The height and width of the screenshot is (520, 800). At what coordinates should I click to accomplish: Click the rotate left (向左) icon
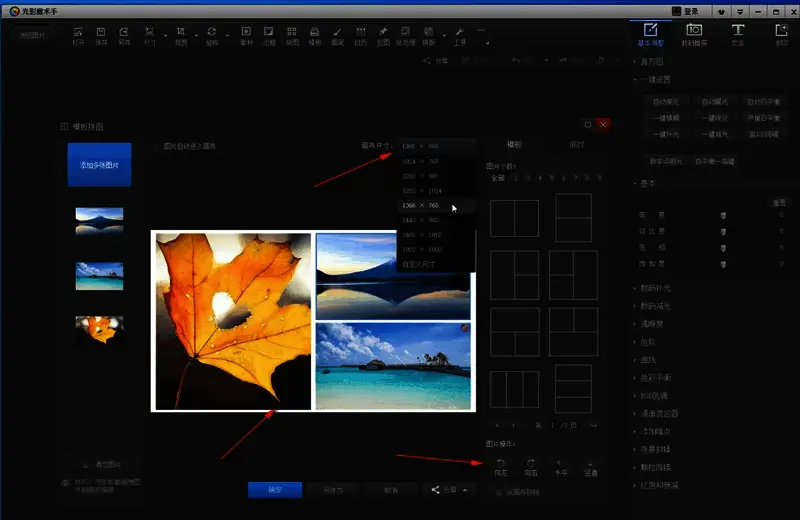500,463
